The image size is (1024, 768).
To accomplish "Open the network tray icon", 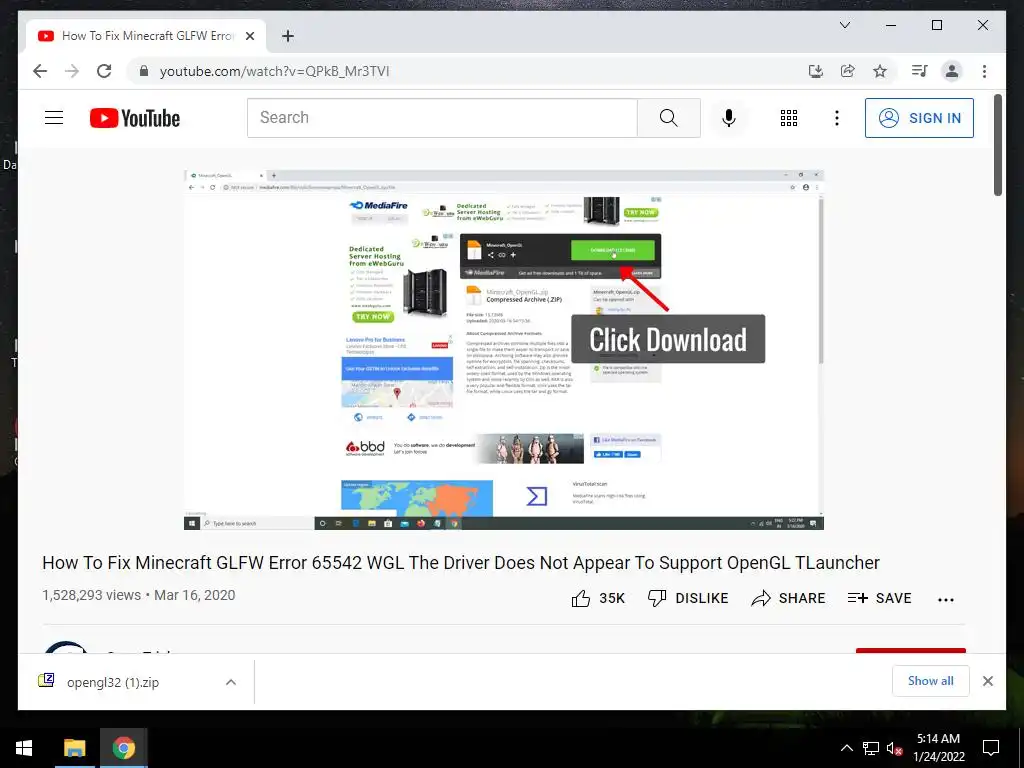I will point(871,748).
